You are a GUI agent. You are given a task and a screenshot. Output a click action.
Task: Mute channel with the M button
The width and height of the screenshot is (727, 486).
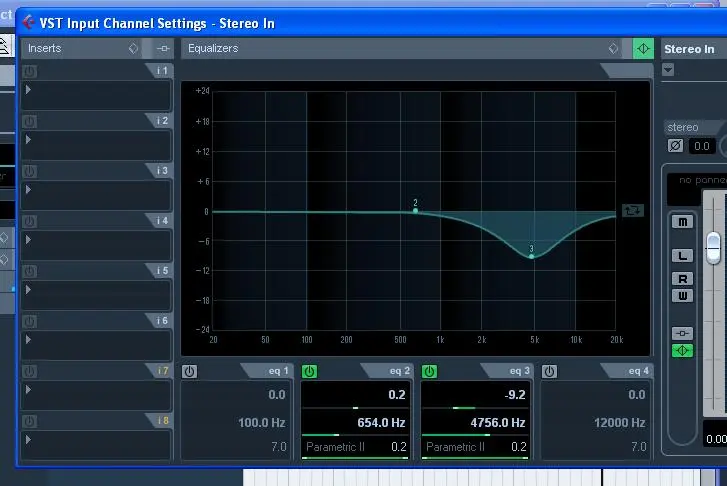(x=682, y=222)
